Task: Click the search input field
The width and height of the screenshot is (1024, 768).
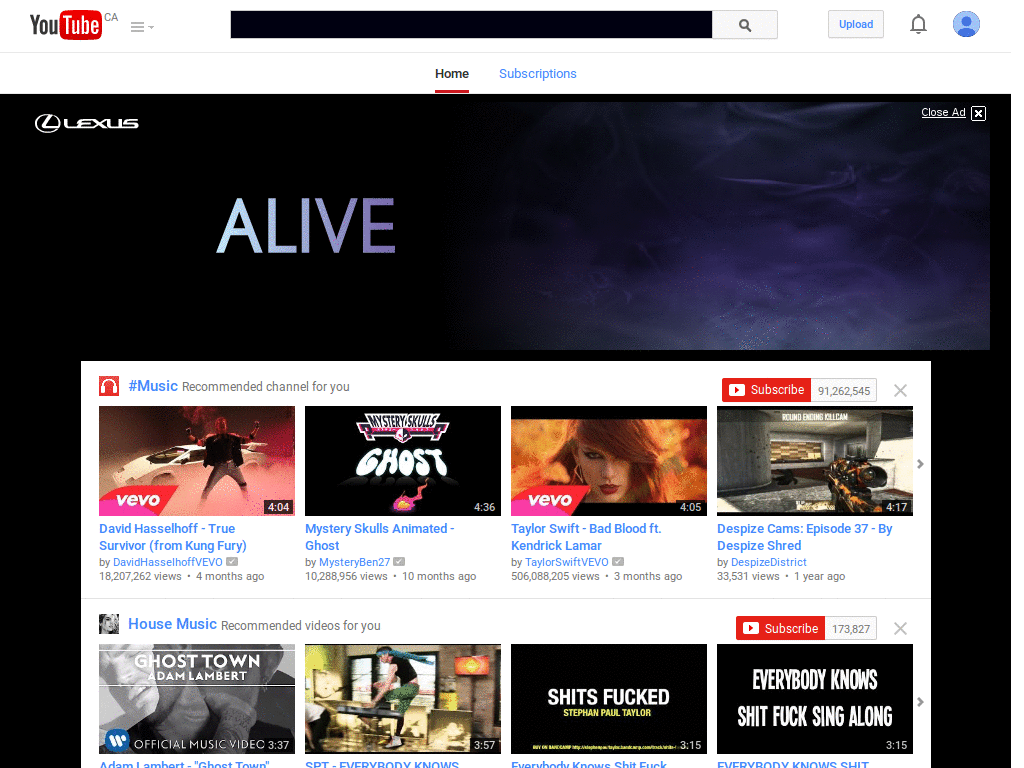Action: 471,24
